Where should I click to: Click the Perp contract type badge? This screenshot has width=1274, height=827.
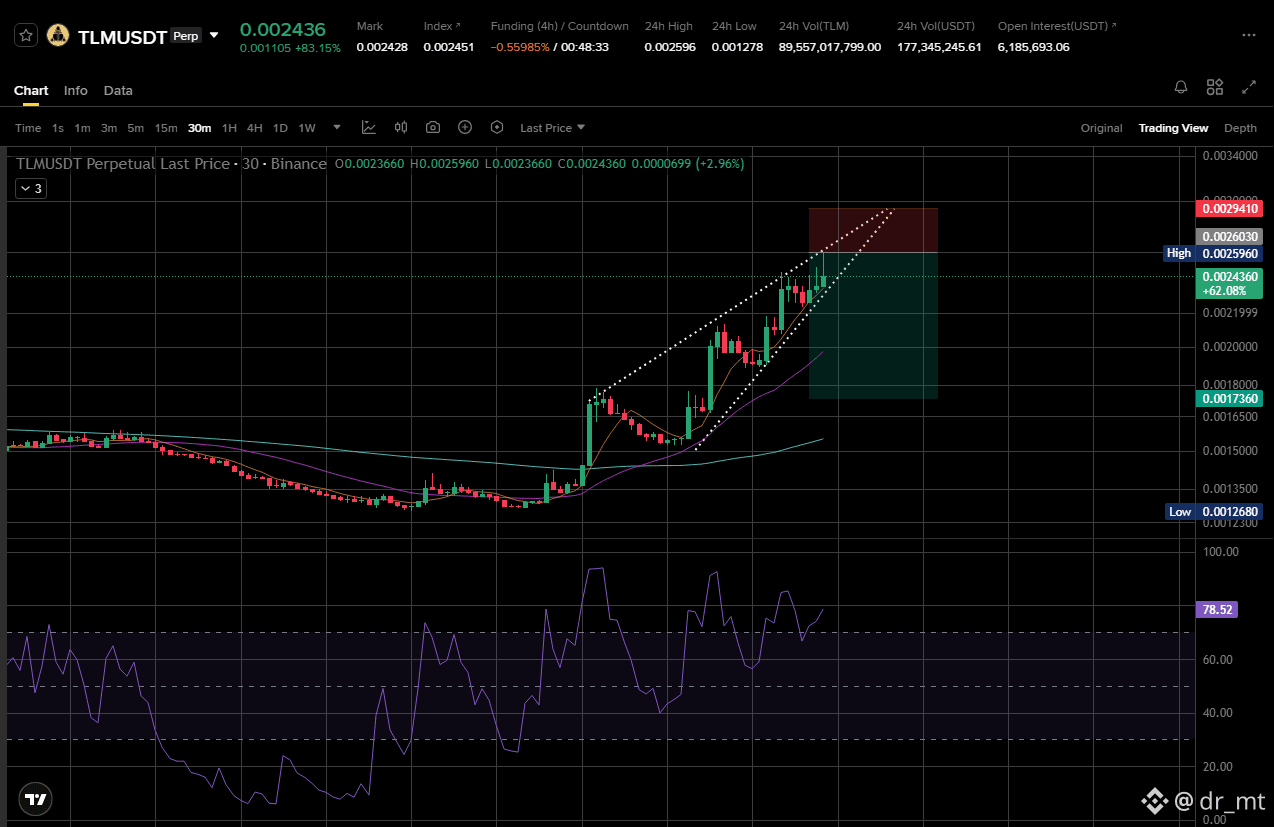click(185, 36)
